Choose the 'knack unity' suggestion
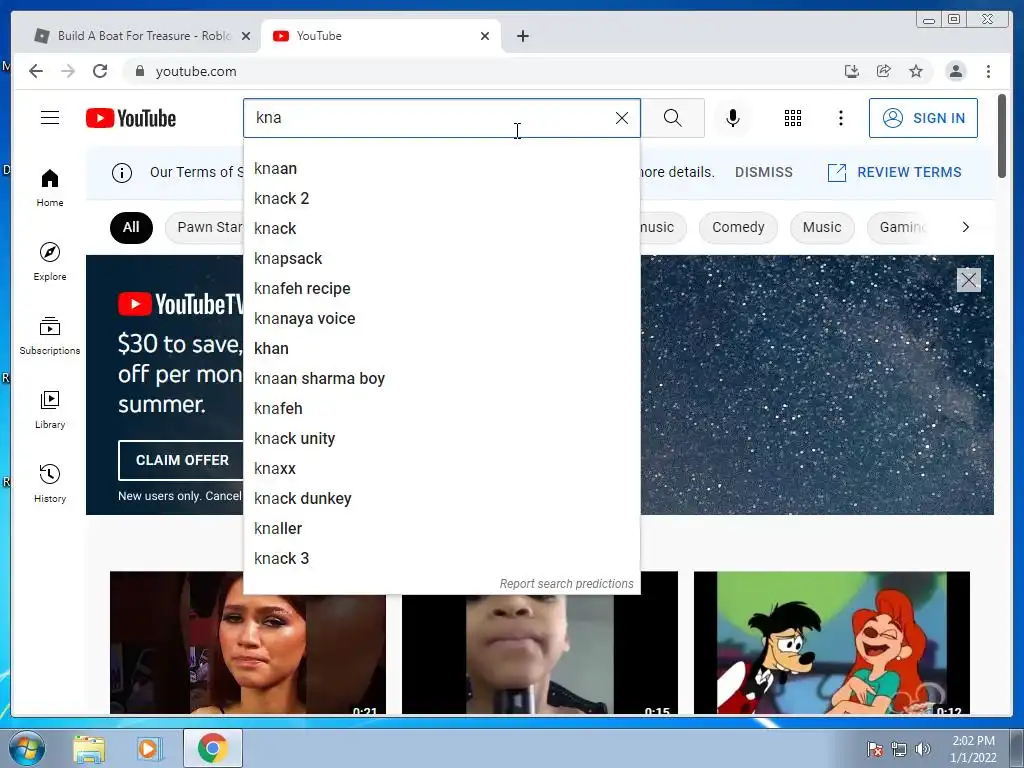1024x768 pixels. pos(441,439)
